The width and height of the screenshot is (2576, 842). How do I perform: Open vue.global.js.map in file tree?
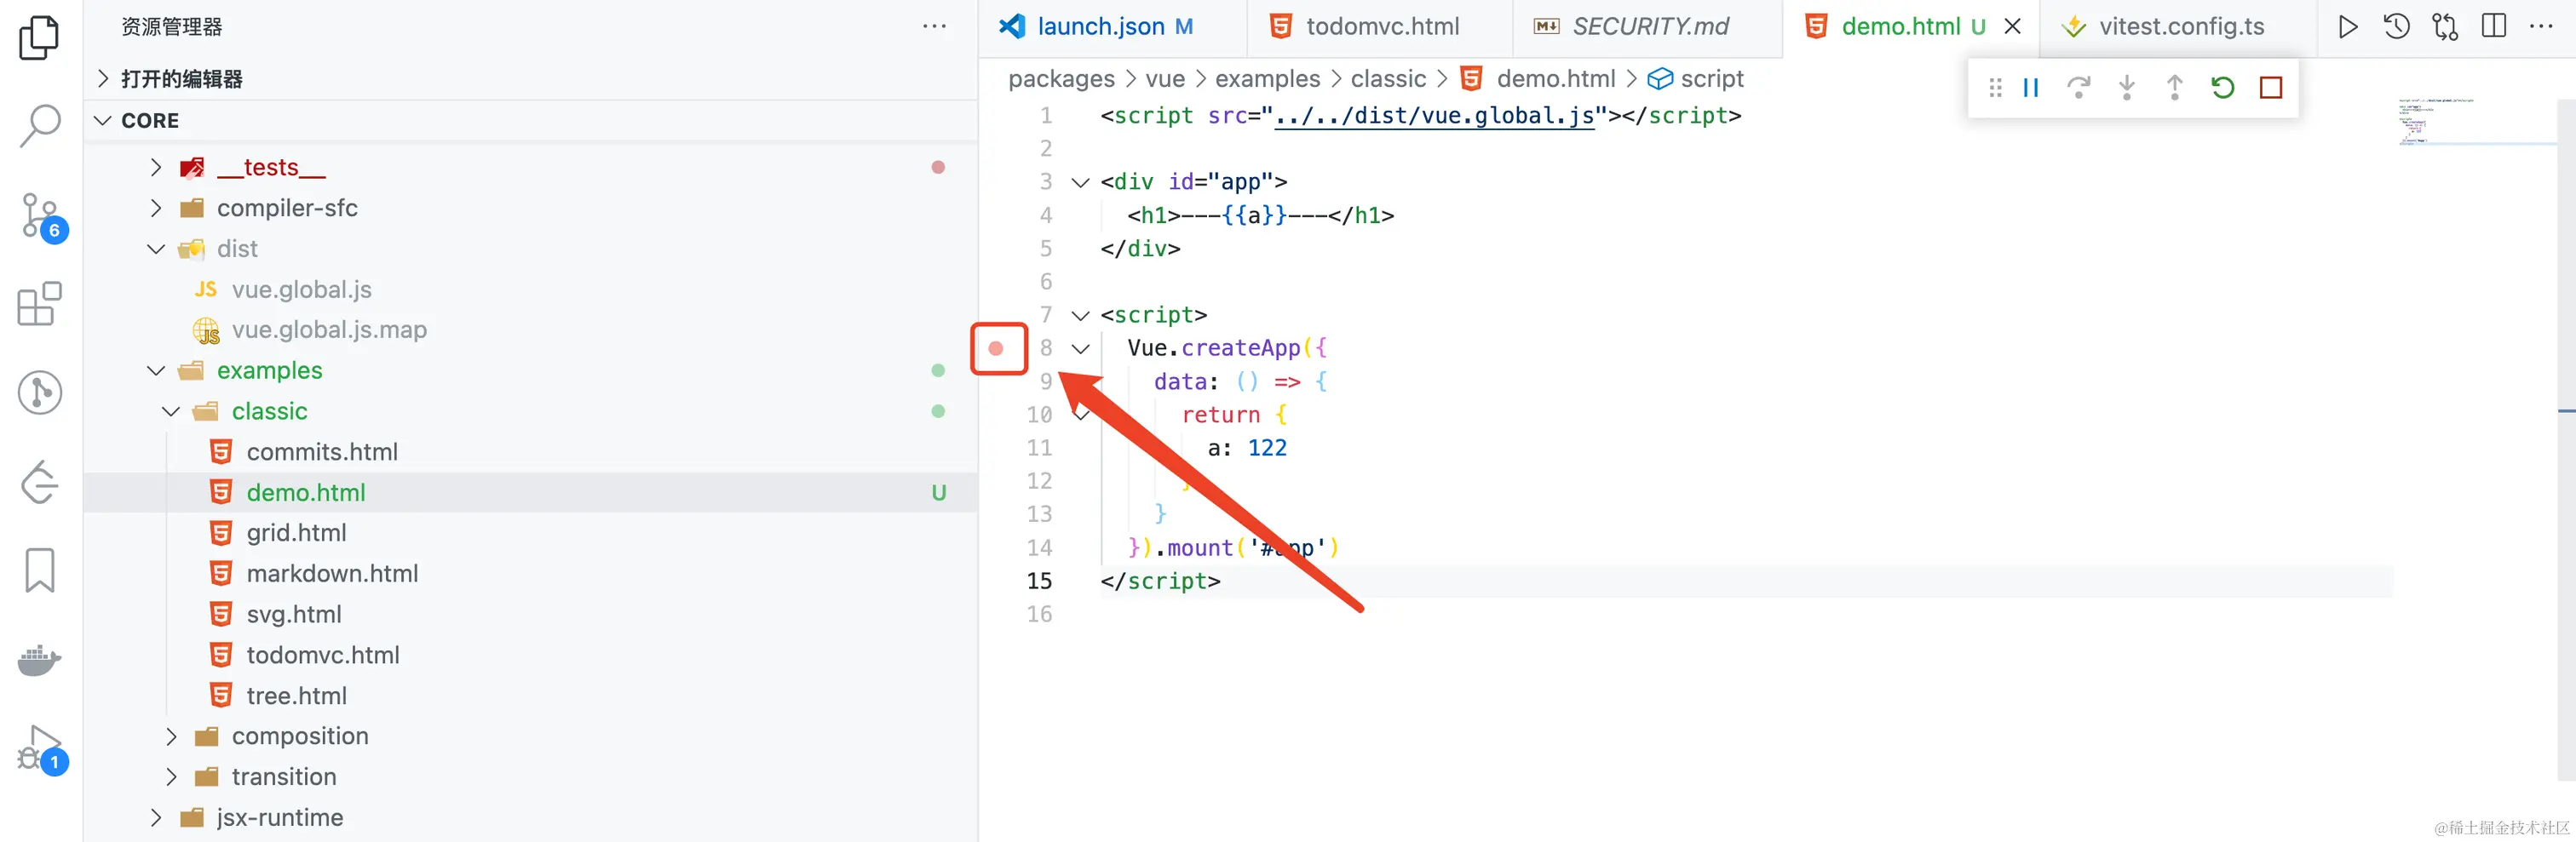click(x=530, y=330)
